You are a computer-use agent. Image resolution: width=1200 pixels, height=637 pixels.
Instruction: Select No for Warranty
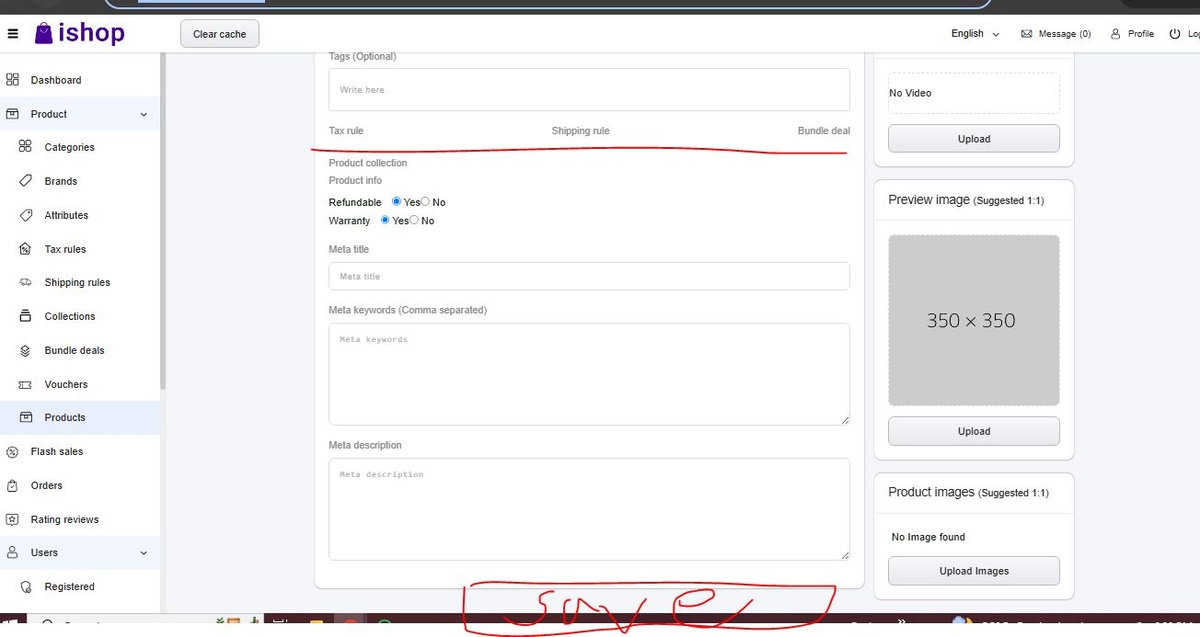tap(415, 220)
